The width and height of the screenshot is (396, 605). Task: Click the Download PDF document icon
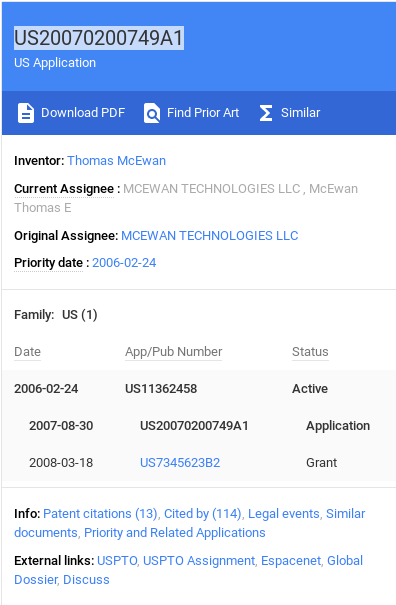tap(26, 113)
